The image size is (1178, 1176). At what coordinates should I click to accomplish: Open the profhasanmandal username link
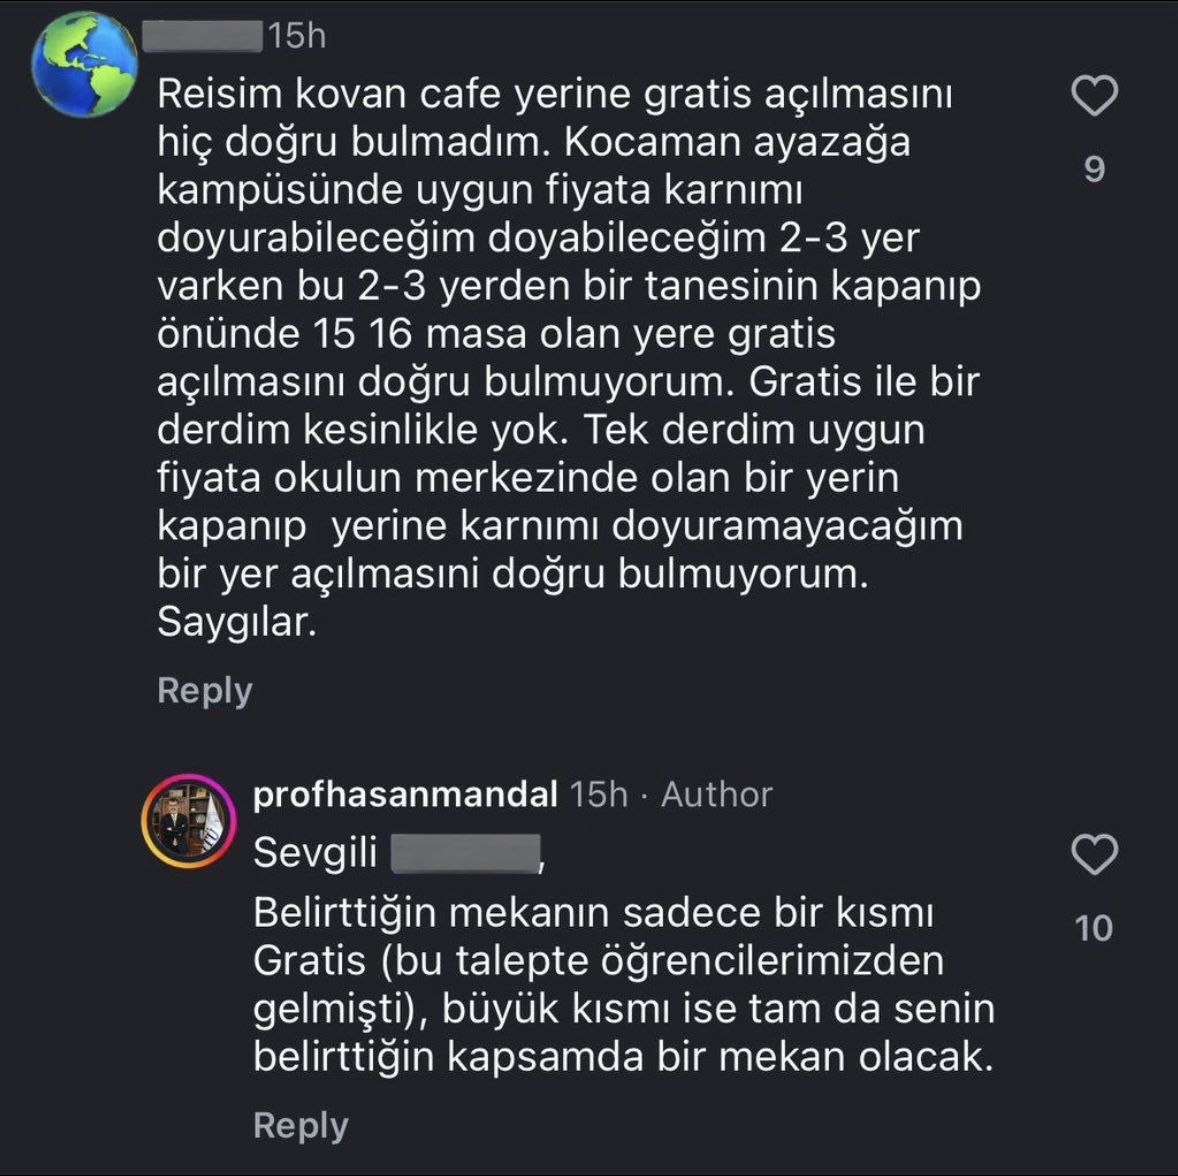pos(404,796)
